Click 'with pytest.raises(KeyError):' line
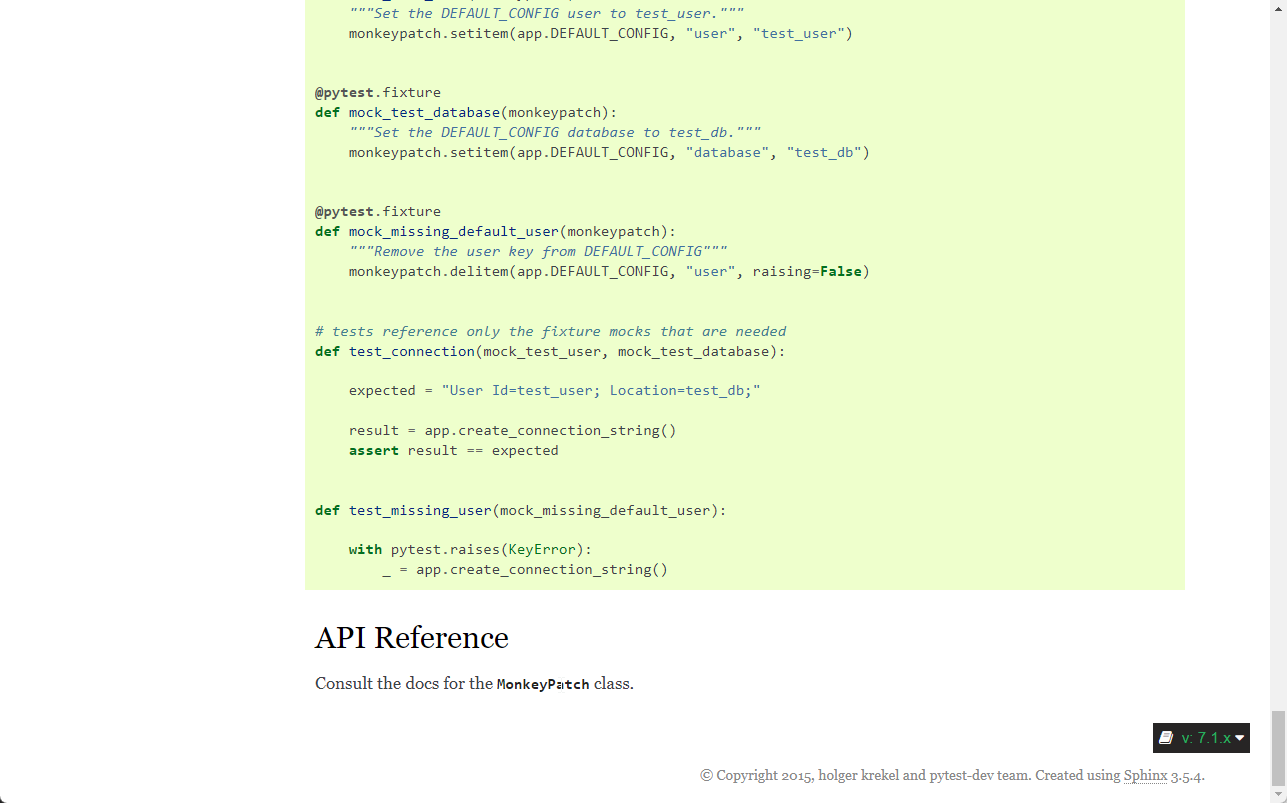The height and width of the screenshot is (803, 1287). pos(471,549)
